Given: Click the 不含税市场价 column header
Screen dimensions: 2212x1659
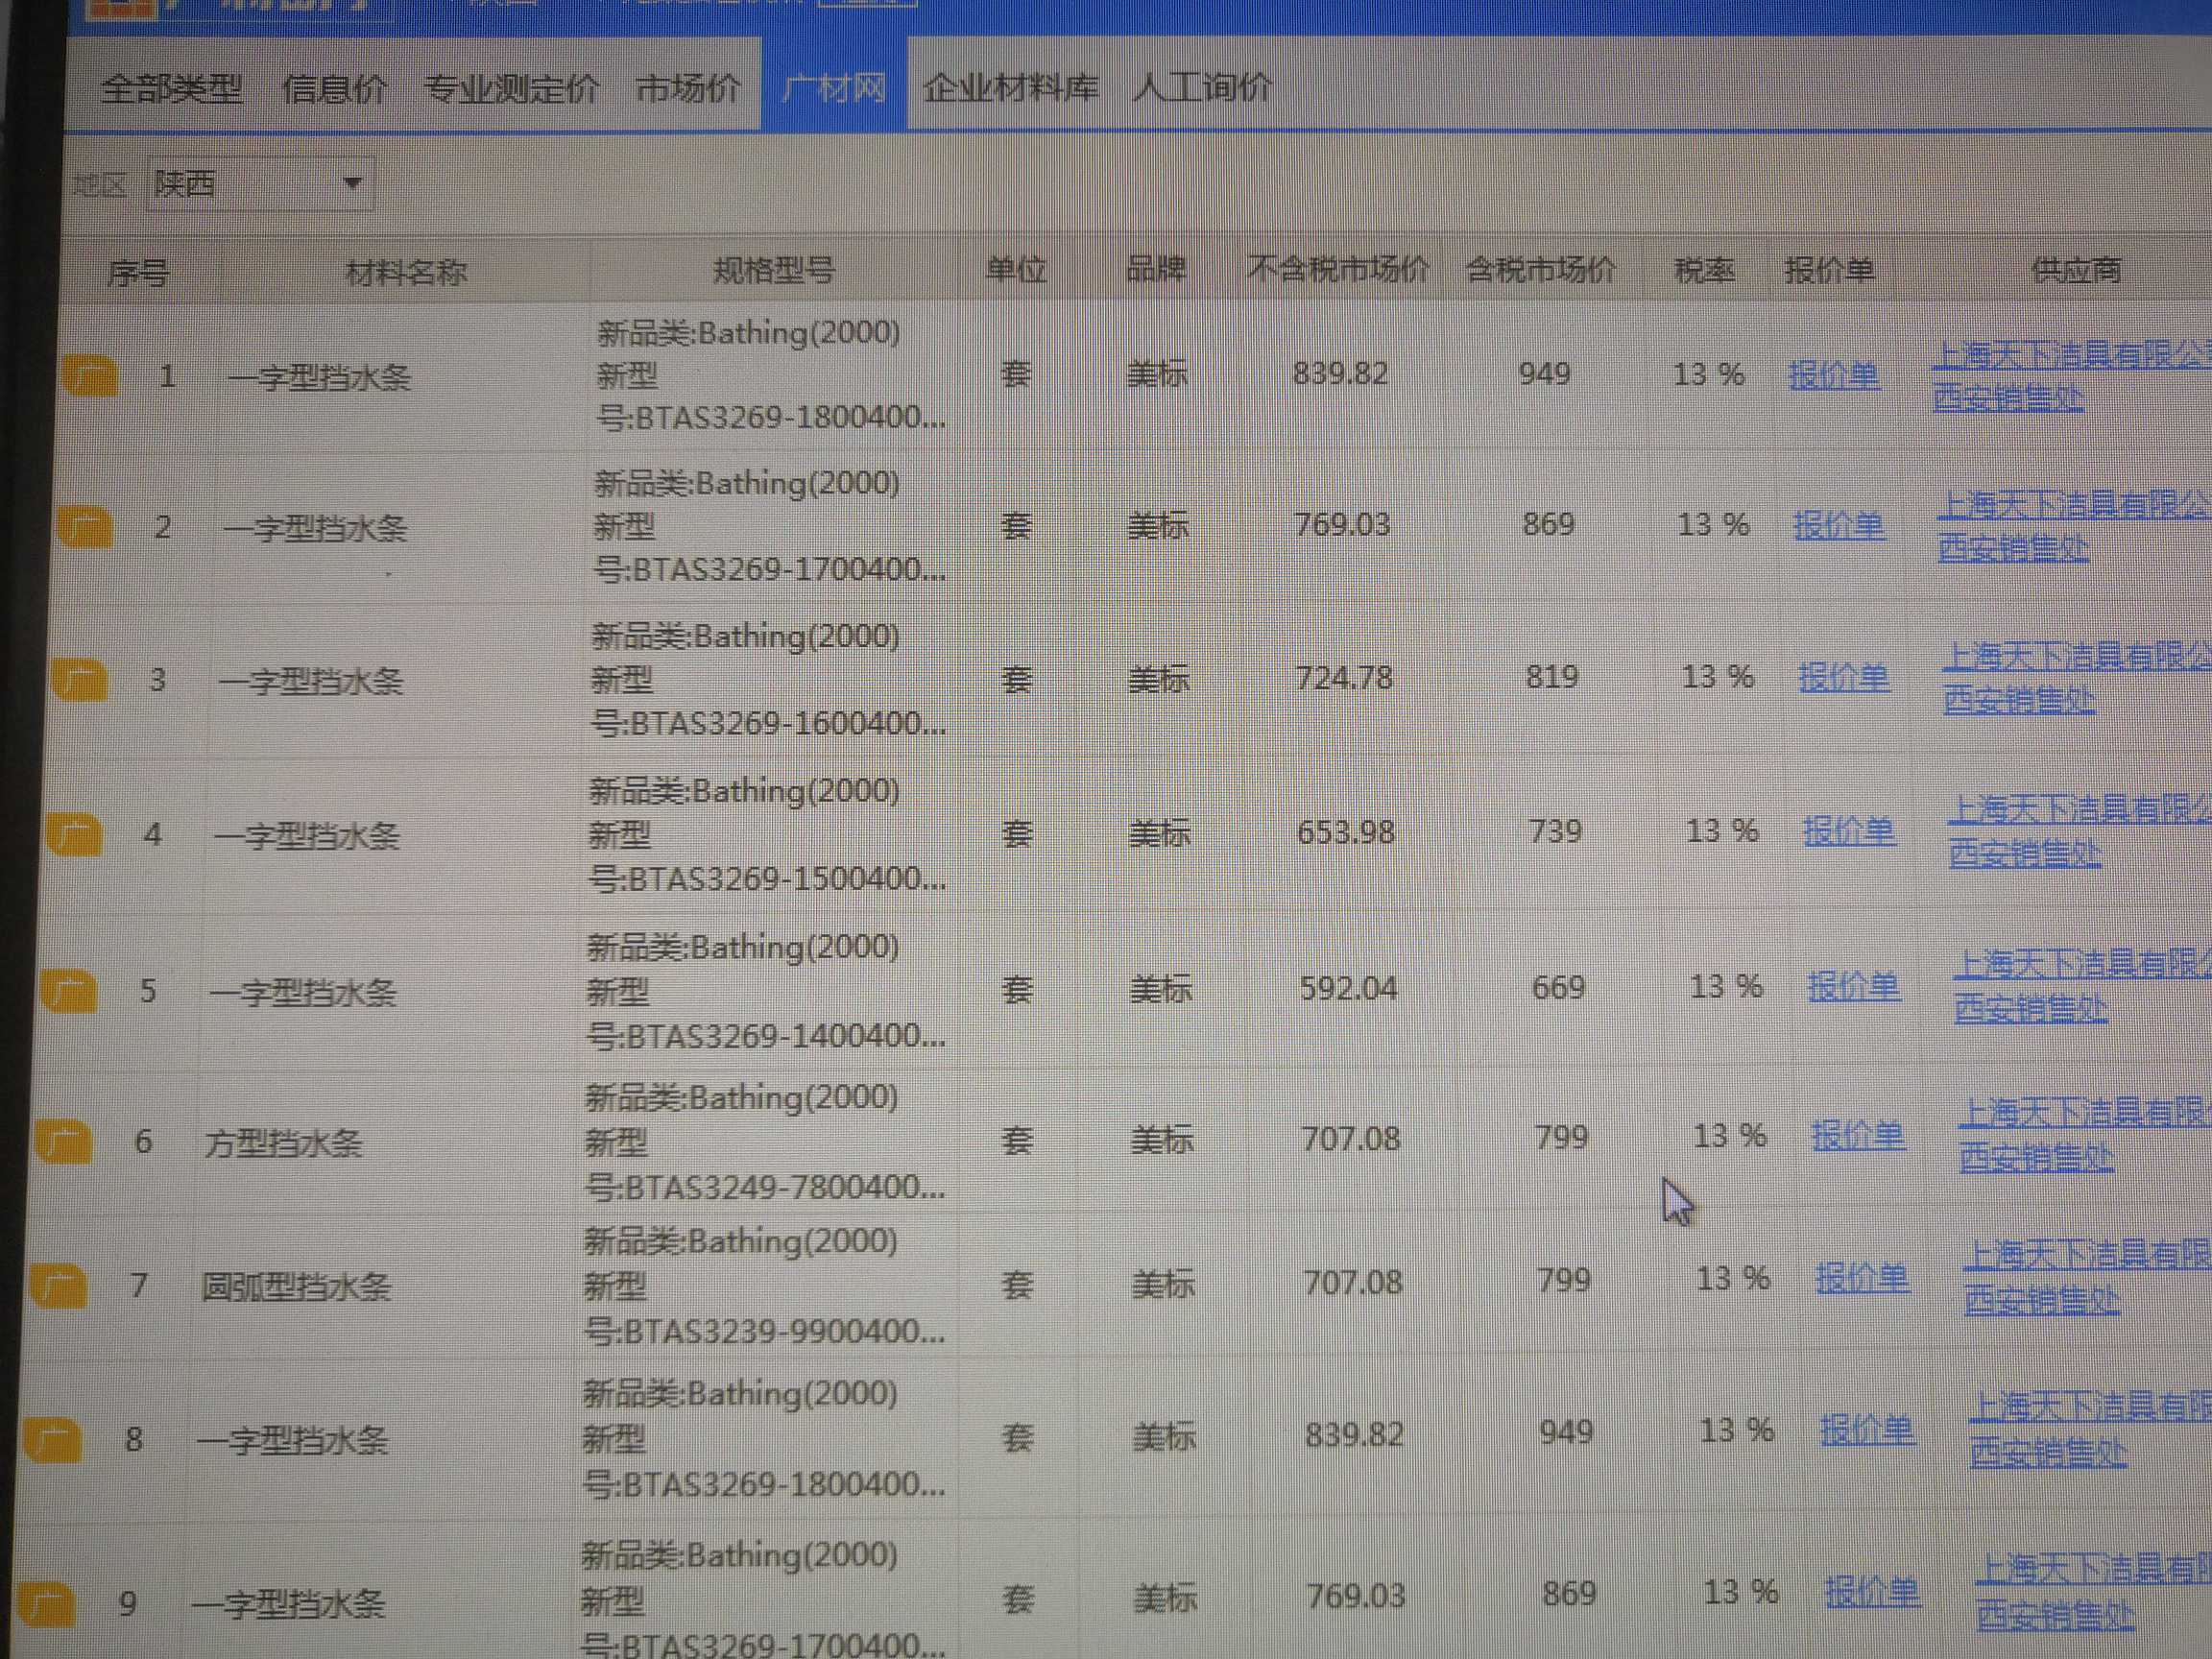Looking at the screenshot, I should [1337, 269].
